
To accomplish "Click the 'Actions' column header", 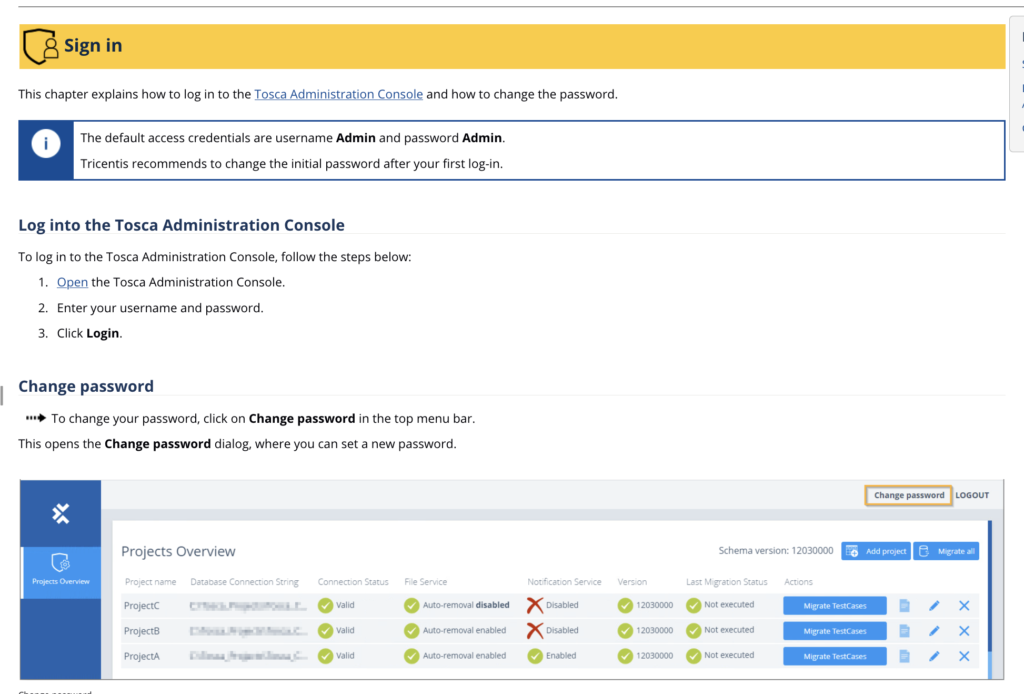I will click(798, 582).
